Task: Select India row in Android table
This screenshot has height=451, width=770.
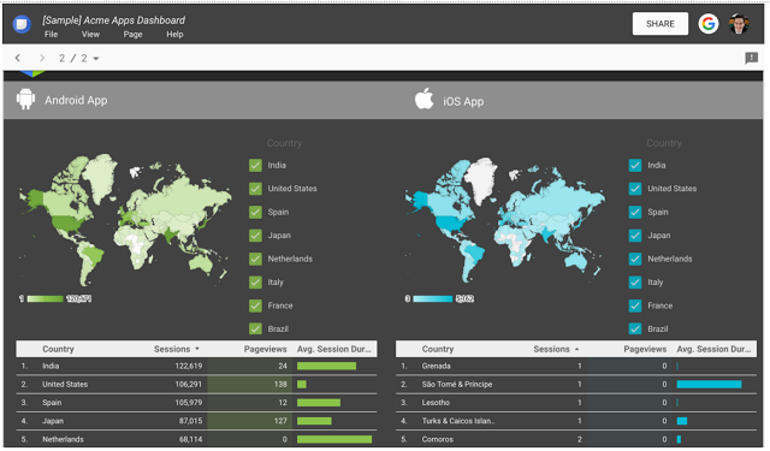Action: [x=196, y=366]
